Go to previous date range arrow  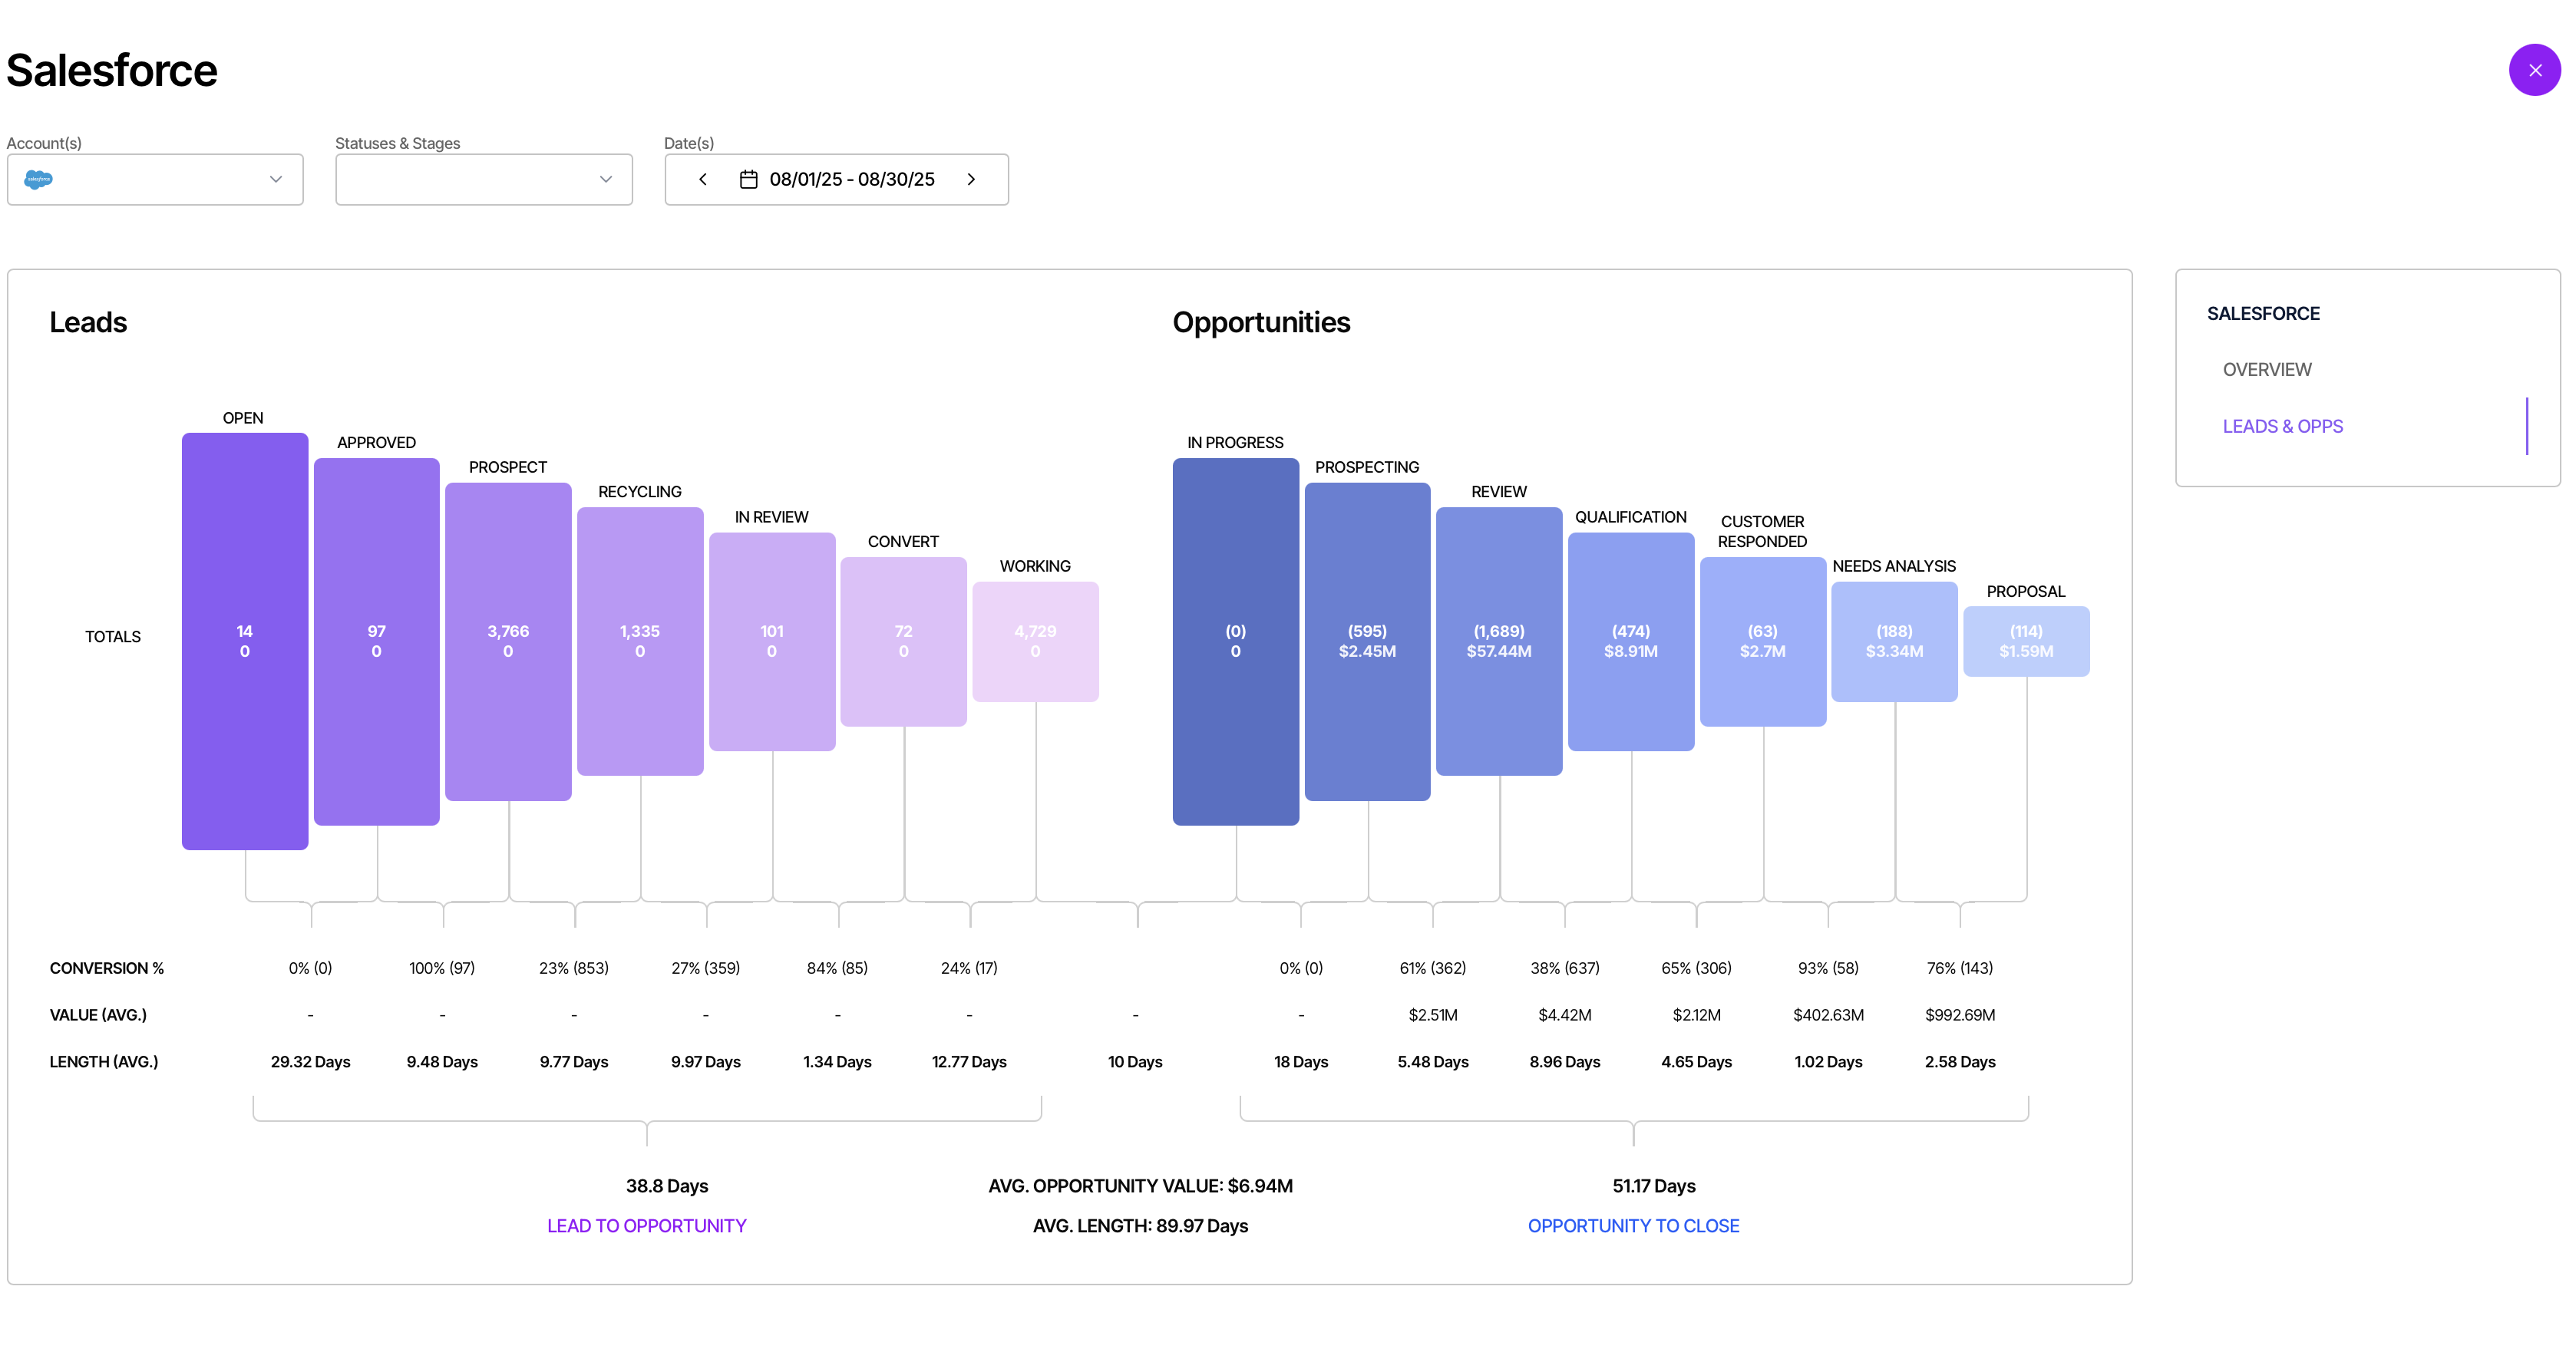[703, 179]
